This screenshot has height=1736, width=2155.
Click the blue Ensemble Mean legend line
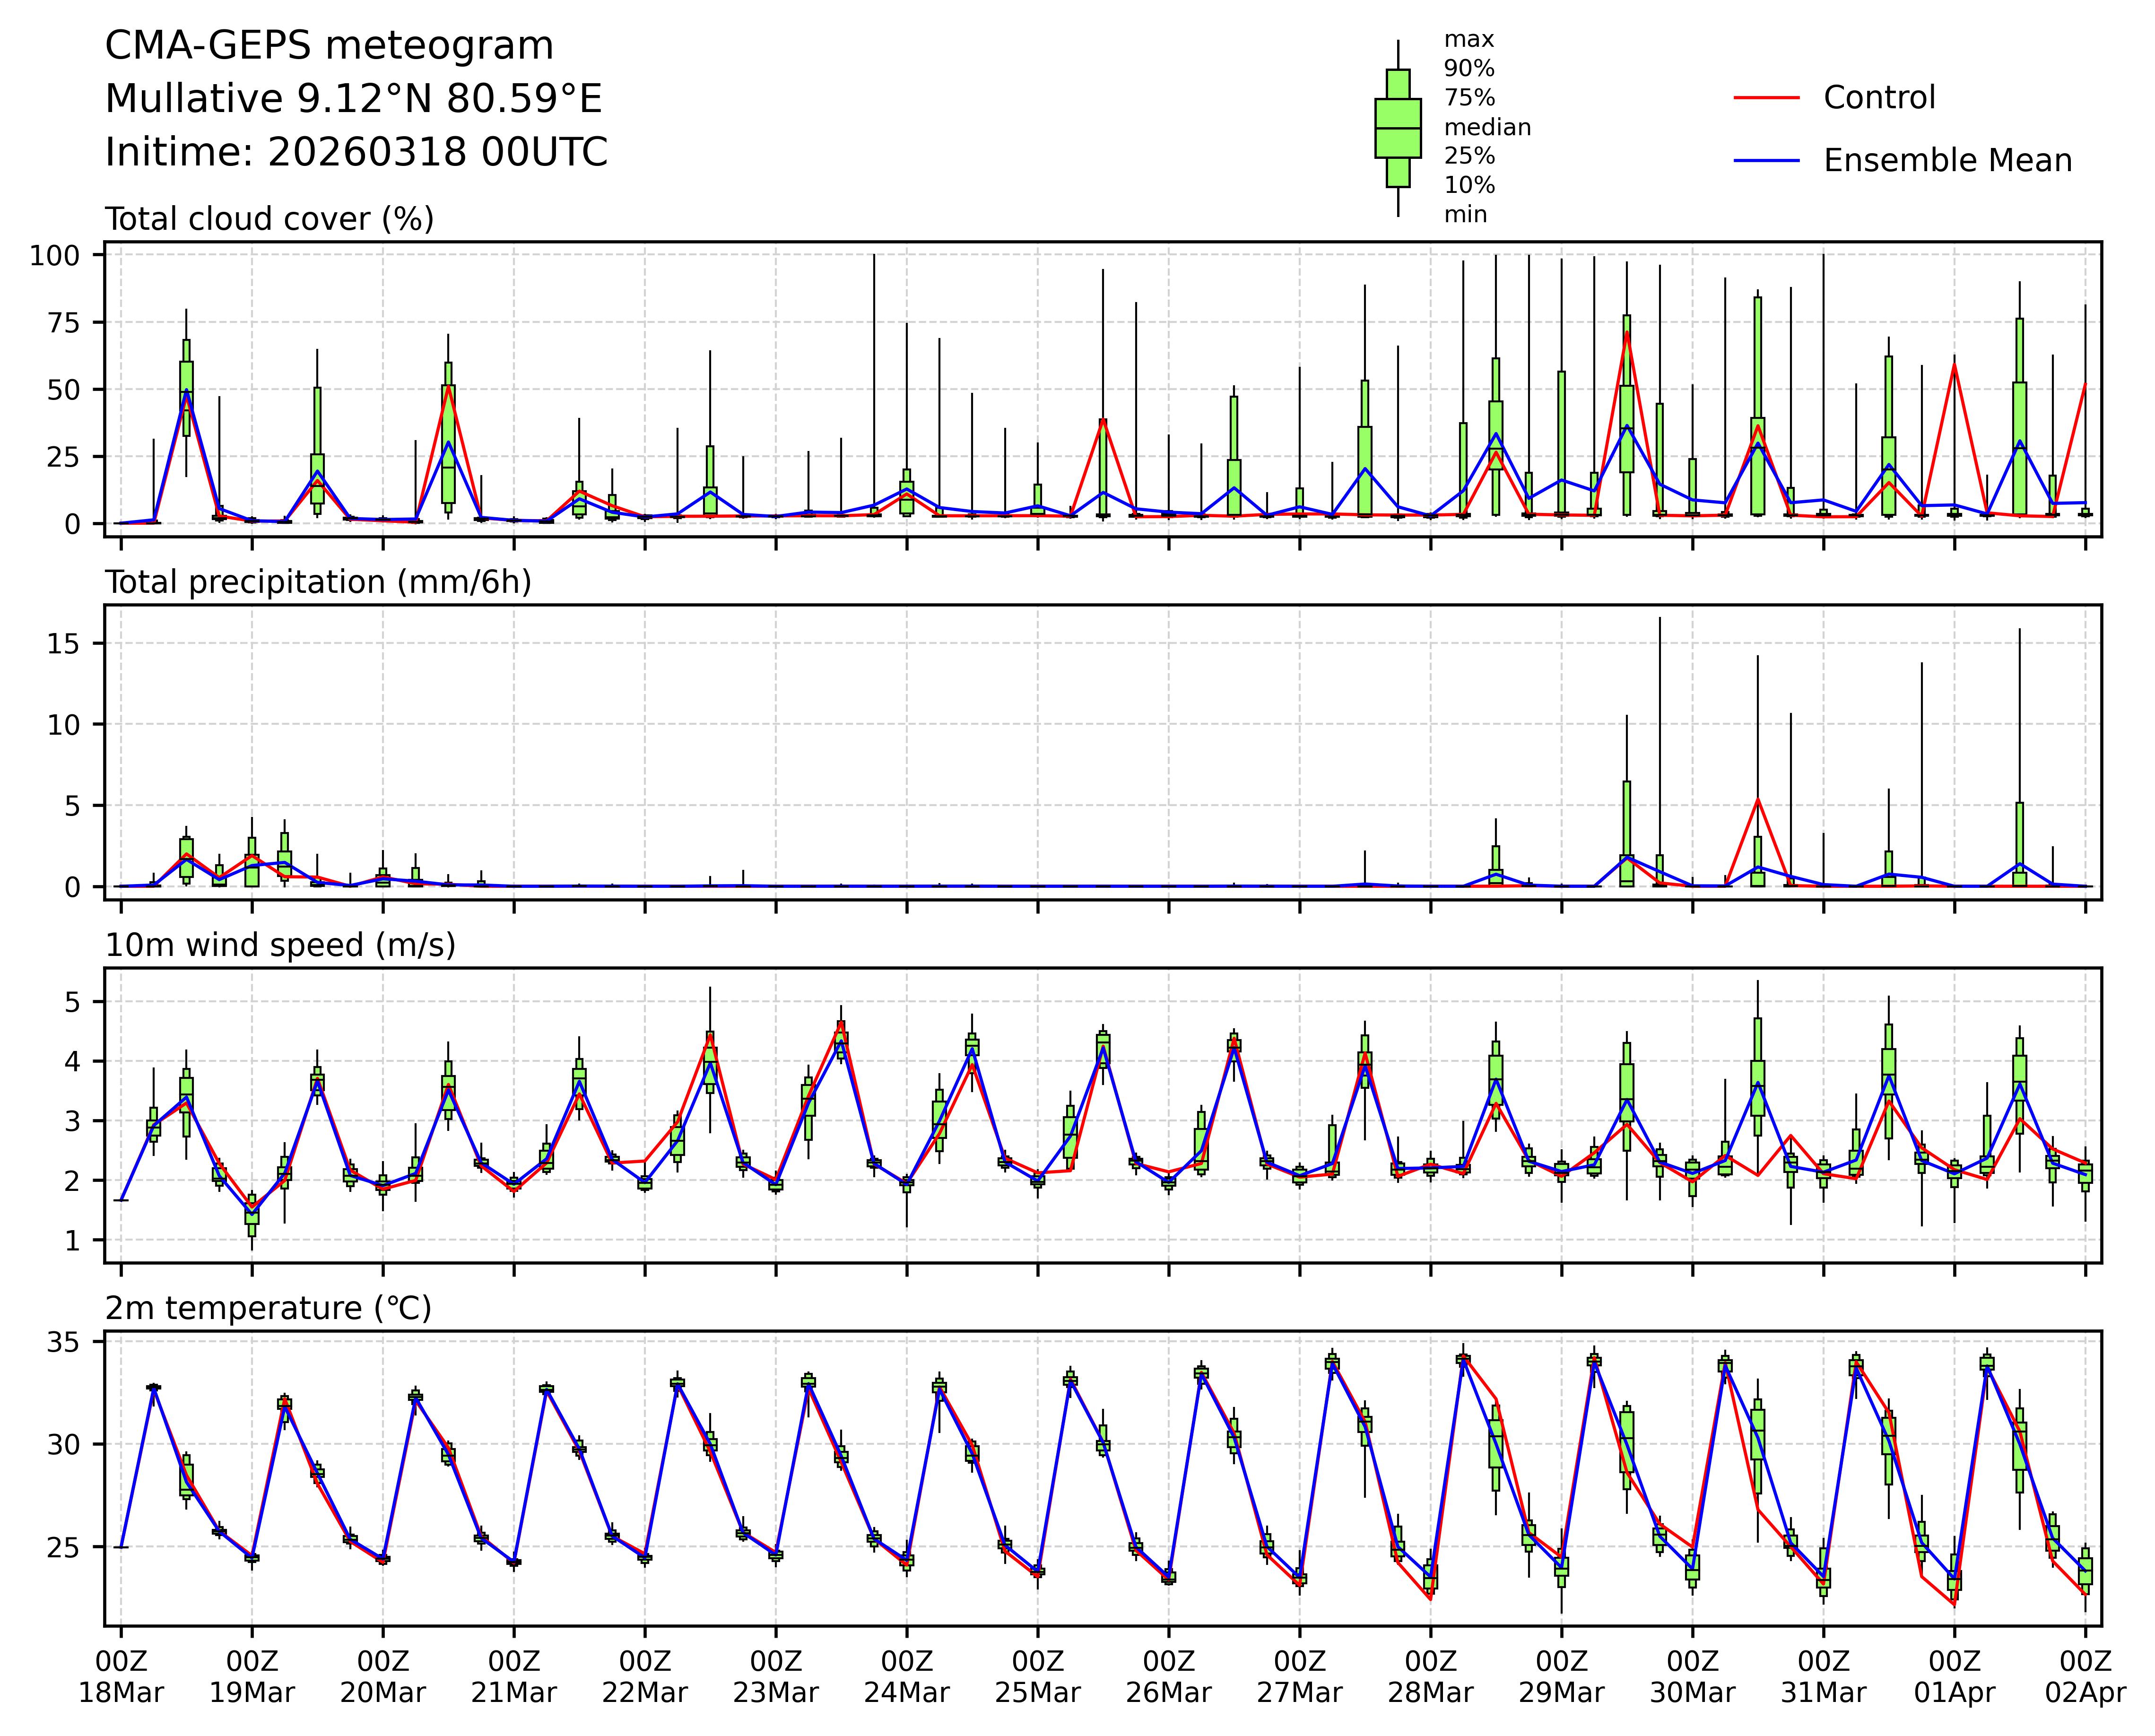pyautogui.click(x=1766, y=161)
